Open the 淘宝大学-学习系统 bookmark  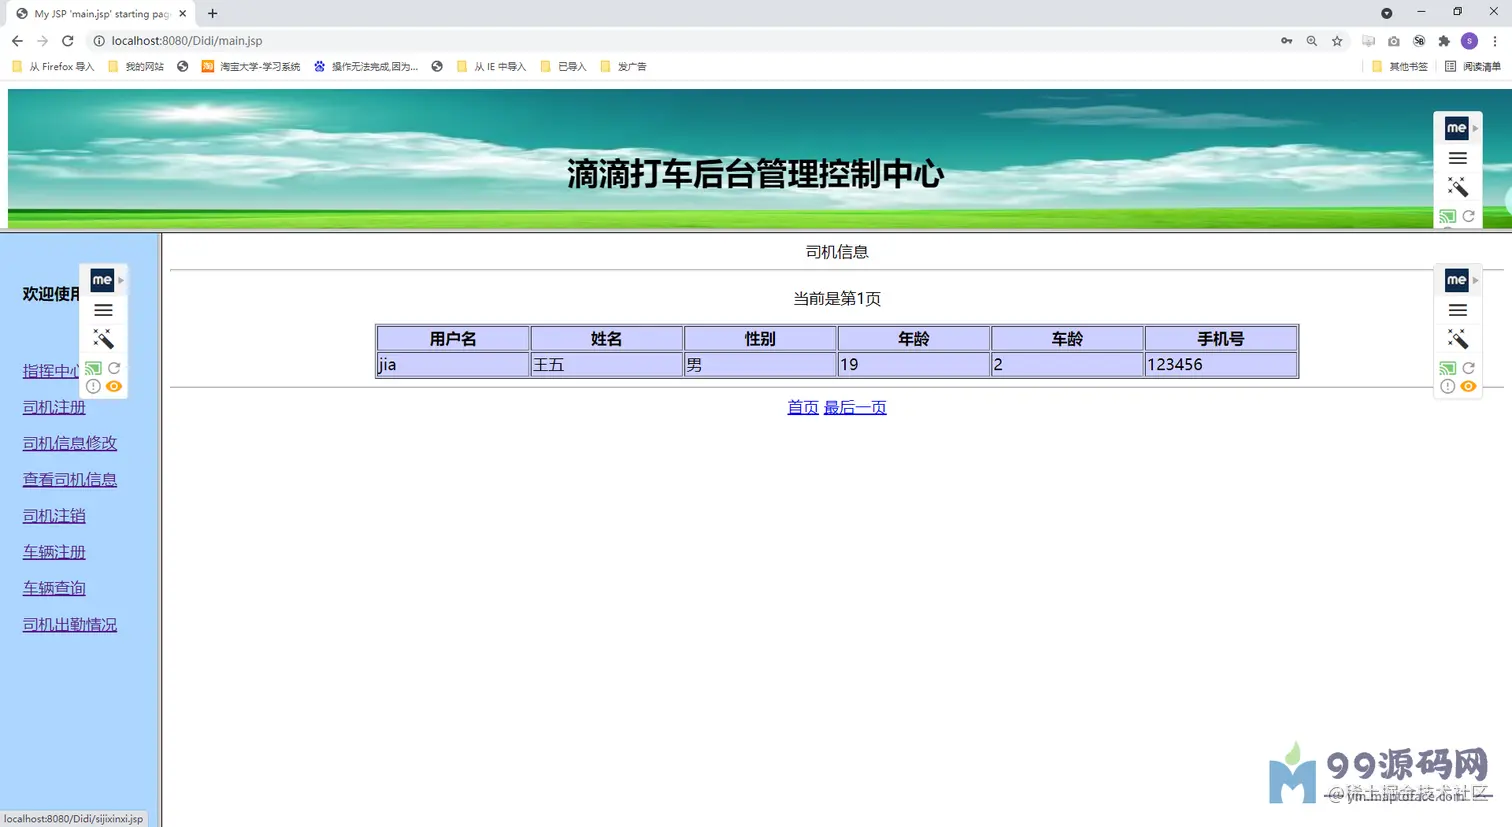tap(251, 67)
